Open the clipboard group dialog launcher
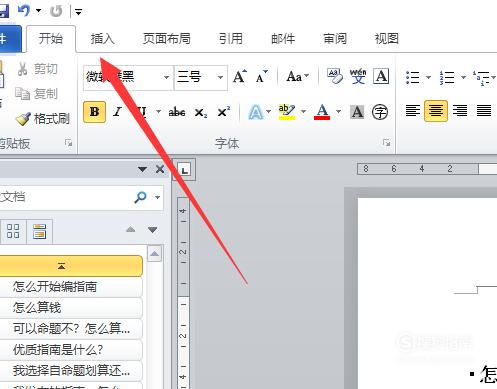This screenshot has height=389, width=497. [69, 143]
